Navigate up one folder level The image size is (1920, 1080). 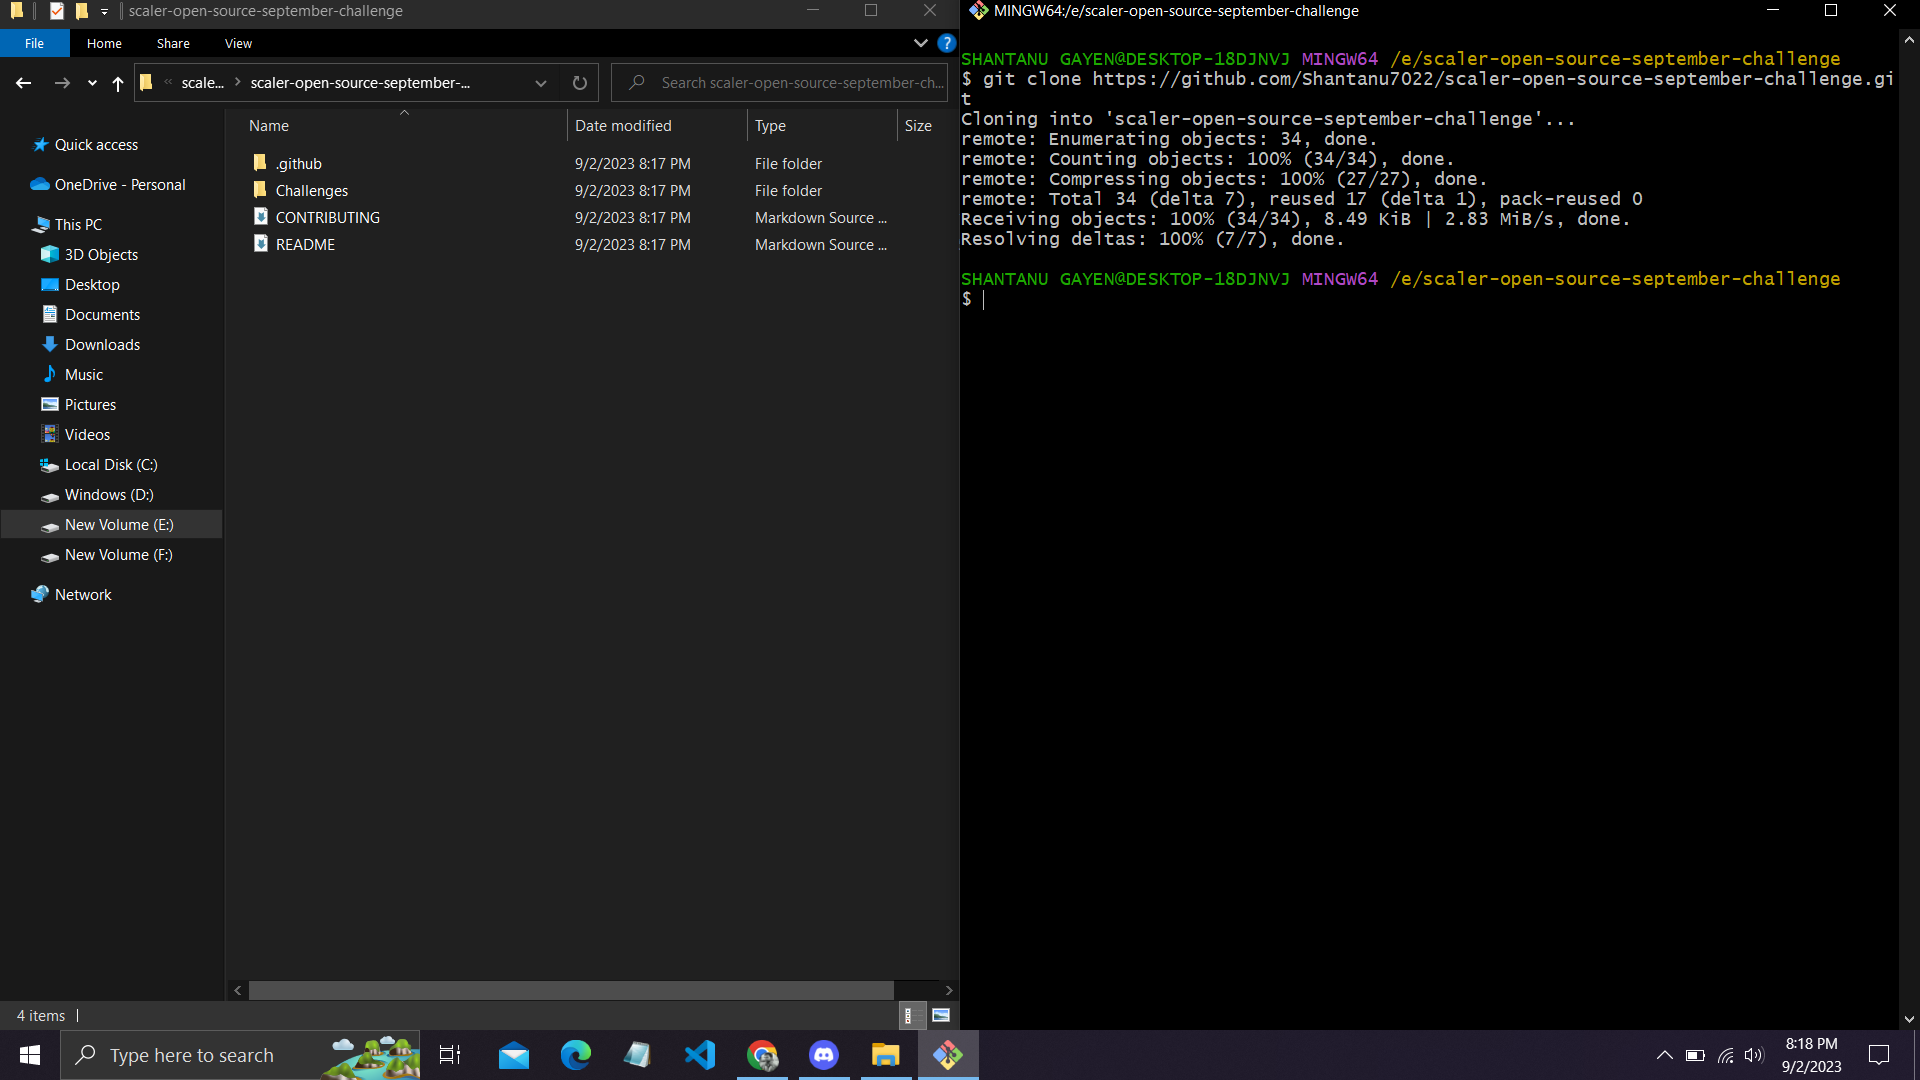tap(117, 84)
